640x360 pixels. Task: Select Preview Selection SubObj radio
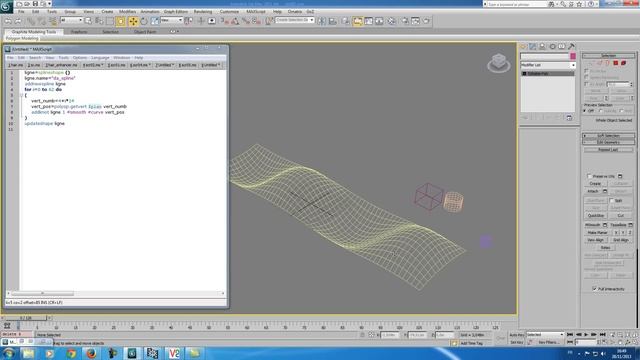tap(601, 111)
